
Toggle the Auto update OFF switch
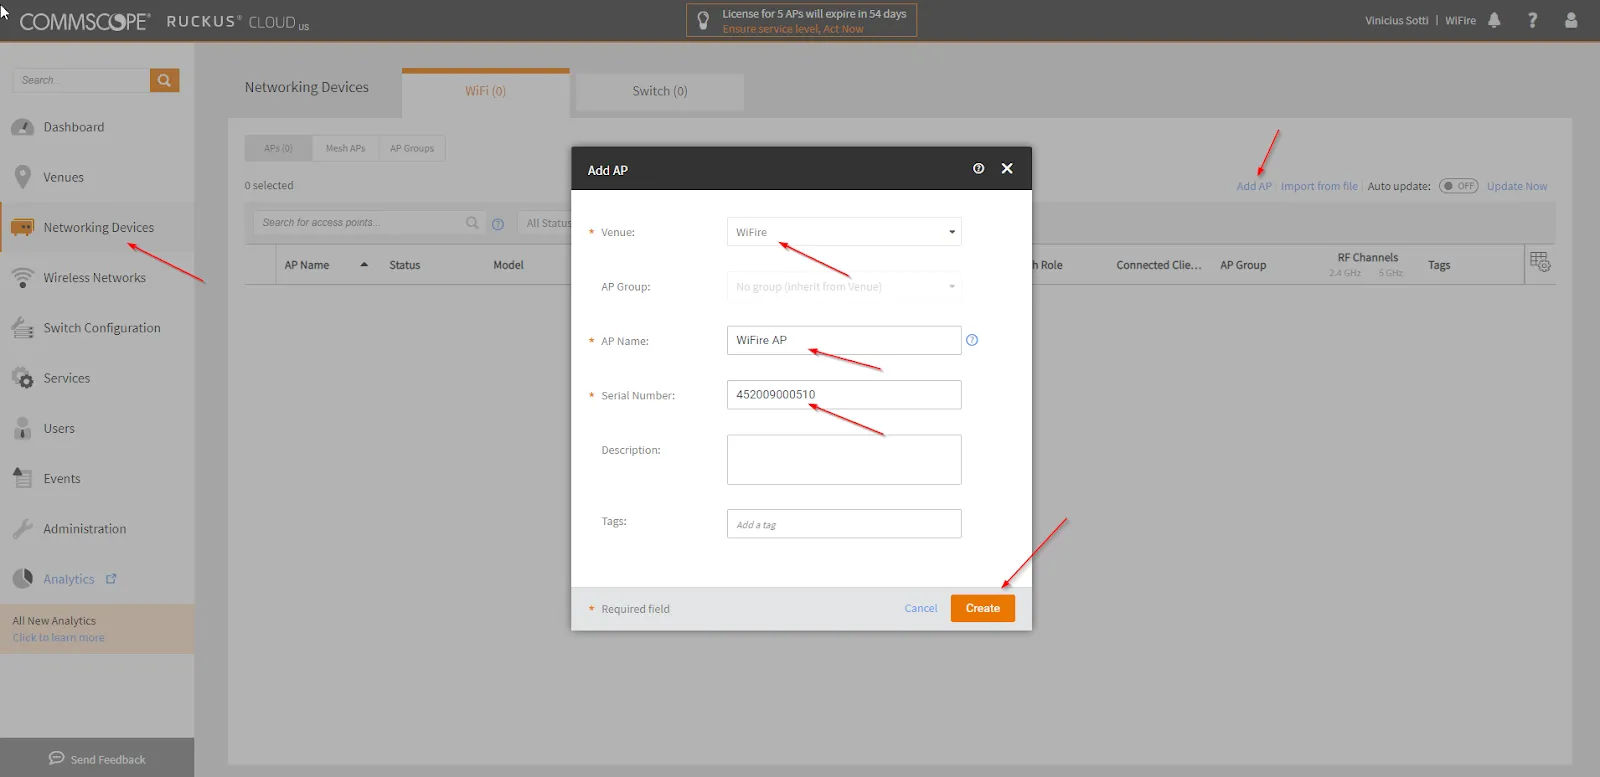(x=1458, y=186)
